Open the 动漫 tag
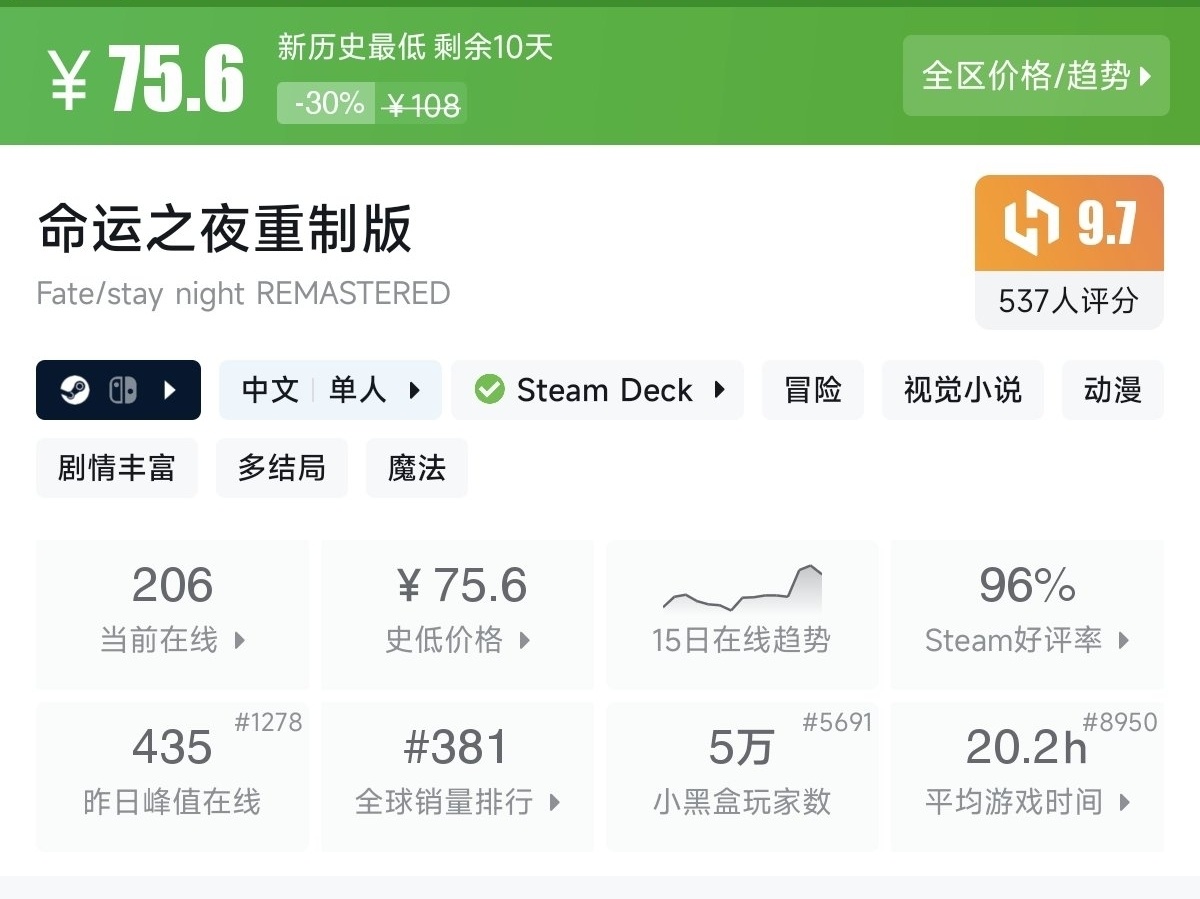The height and width of the screenshot is (899, 1200). [1112, 390]
